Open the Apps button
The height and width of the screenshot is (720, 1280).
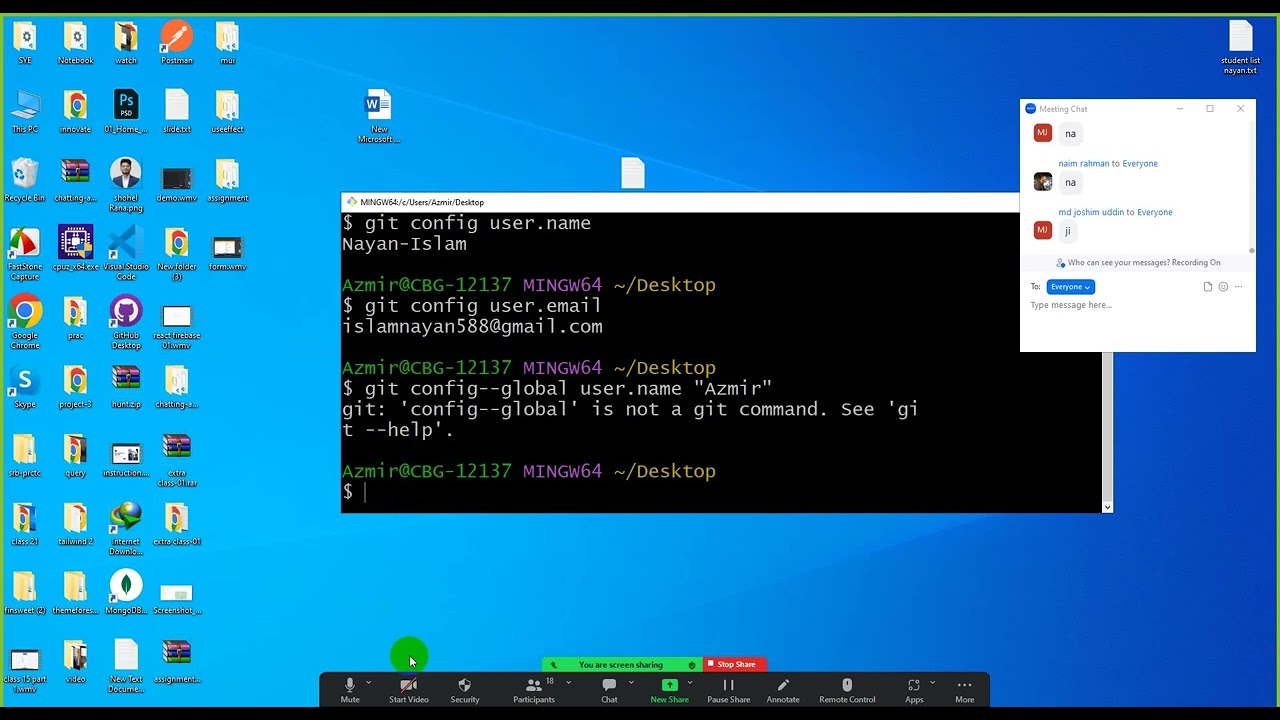[x=914, y=690]
